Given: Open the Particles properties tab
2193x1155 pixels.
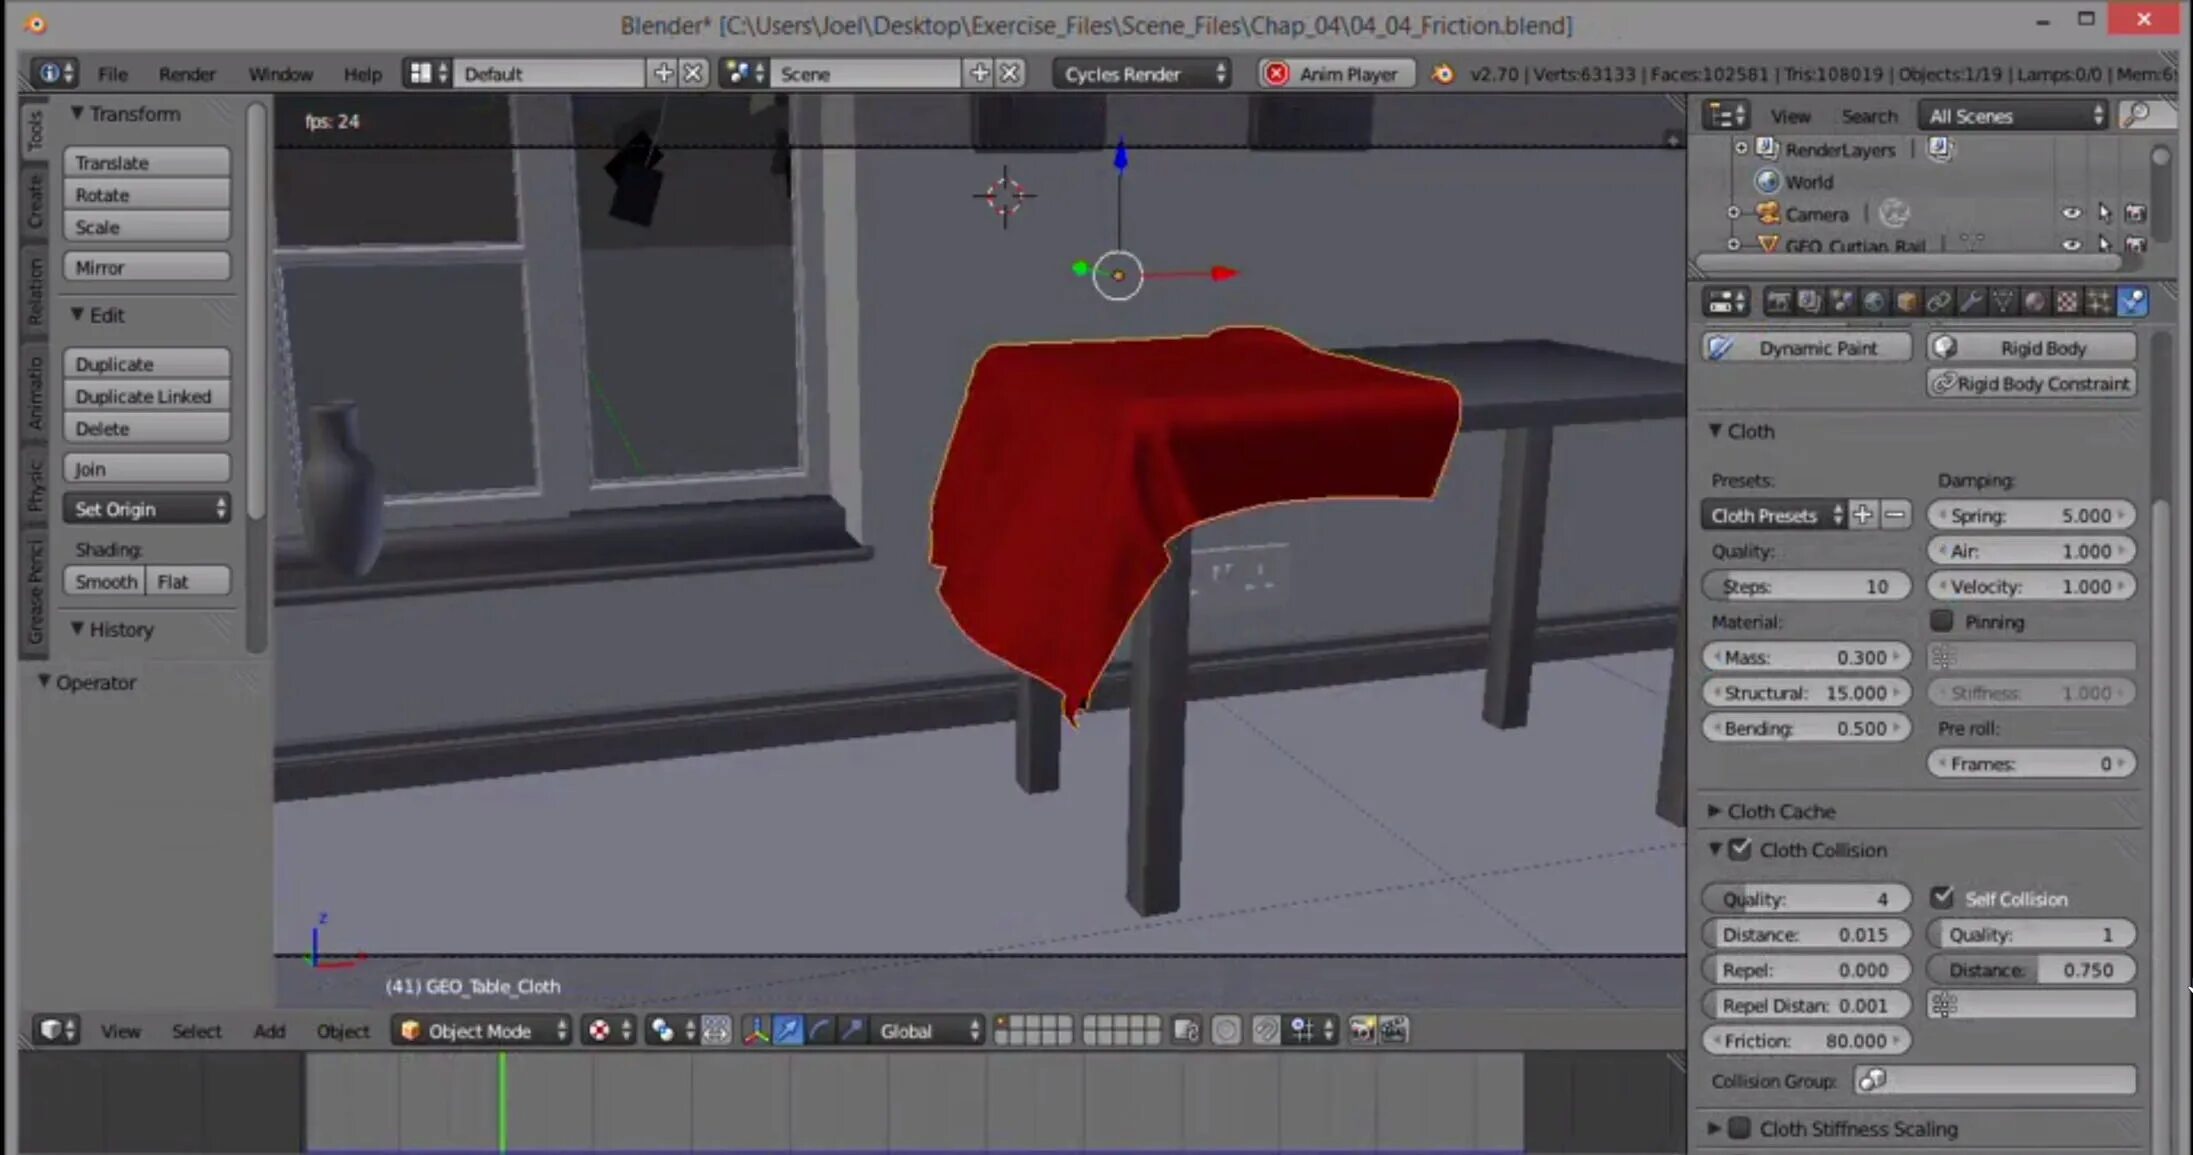Looking at the screenshot, I should (x=2099, y=302).
